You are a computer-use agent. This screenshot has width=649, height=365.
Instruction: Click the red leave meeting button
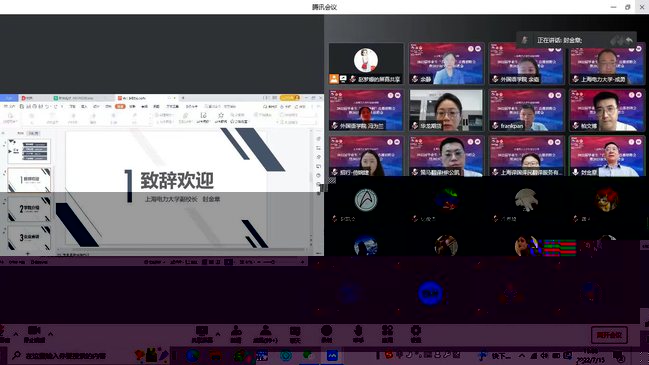[x=609, y=335]
